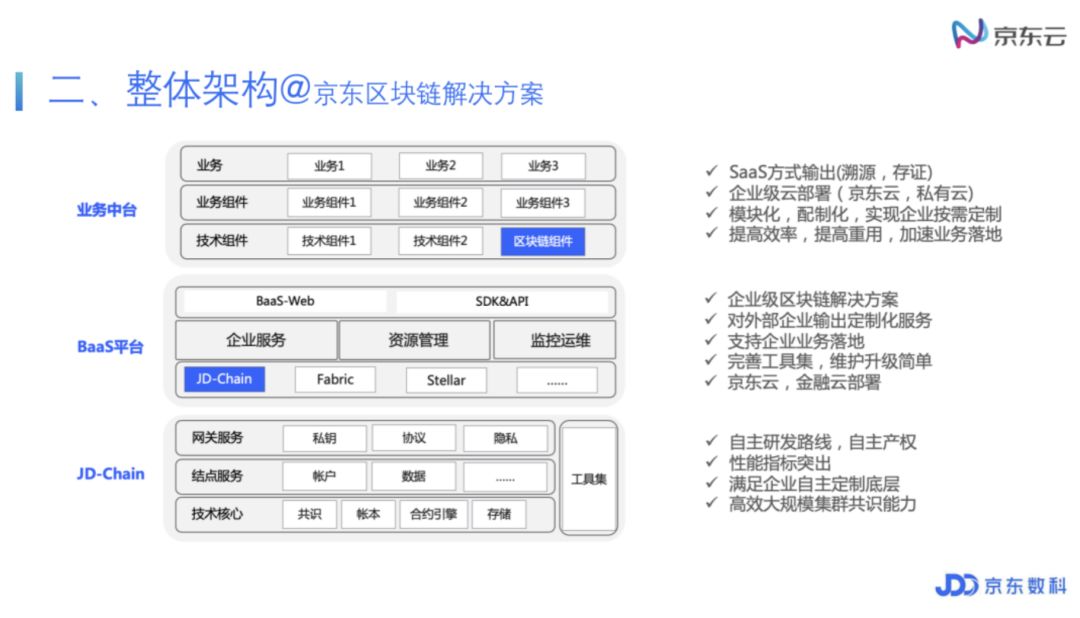Click the Stellar box
This screenshot has width=1080, height=618.
446,380
